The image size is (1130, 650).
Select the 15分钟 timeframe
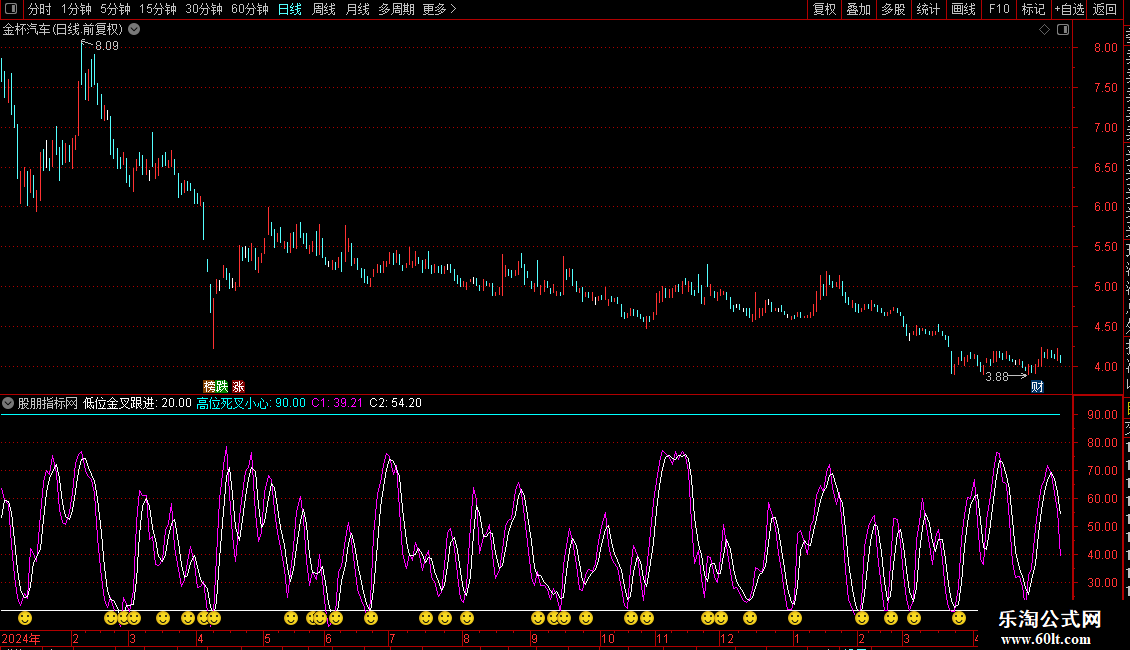pos(158,9)
